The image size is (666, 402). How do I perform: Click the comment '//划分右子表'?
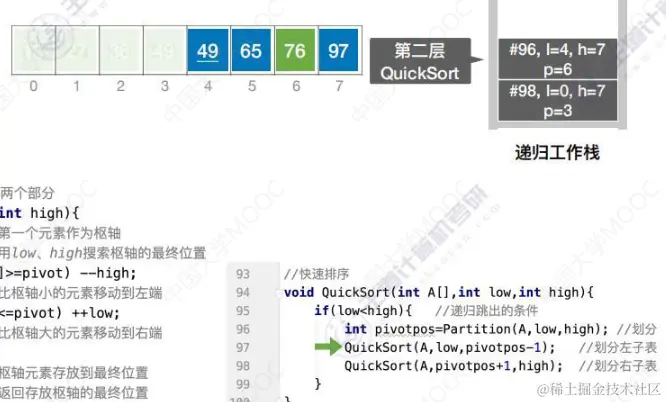point(618,366)
